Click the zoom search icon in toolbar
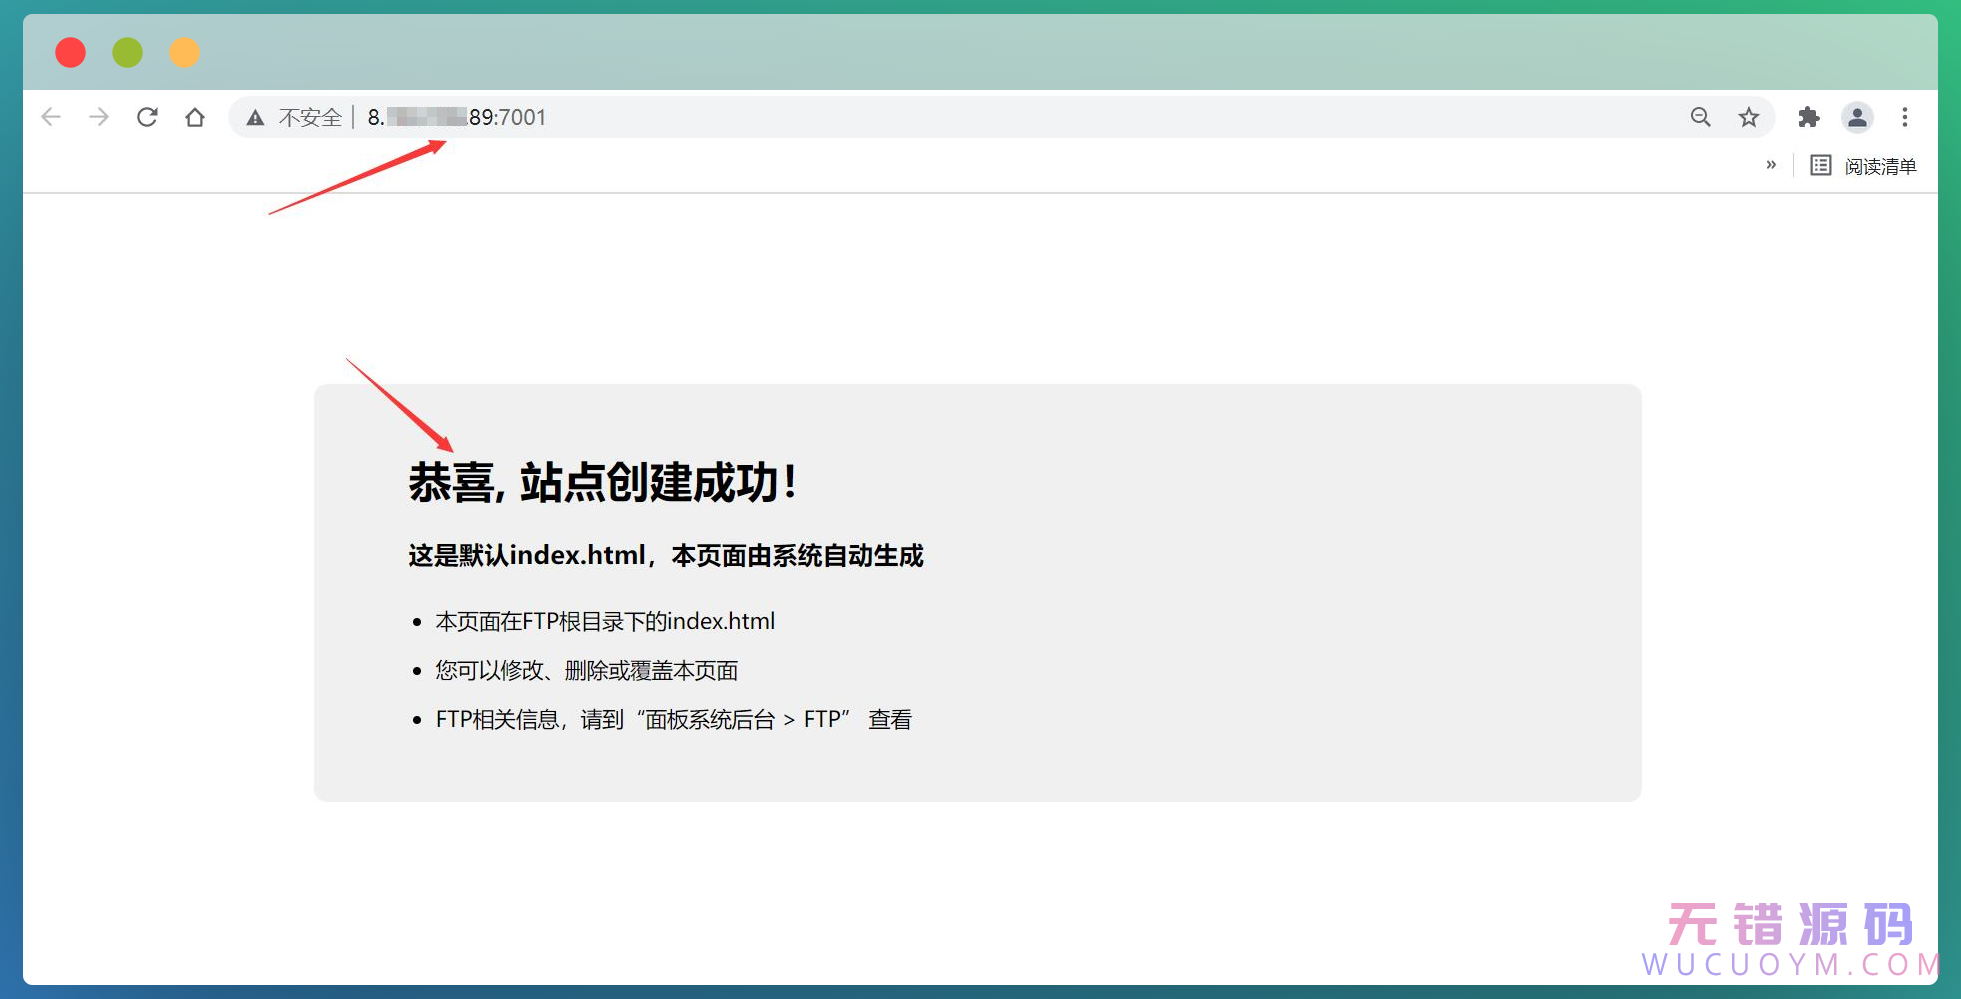Screen dimensions: 1961x999 tap(1700, 117)
